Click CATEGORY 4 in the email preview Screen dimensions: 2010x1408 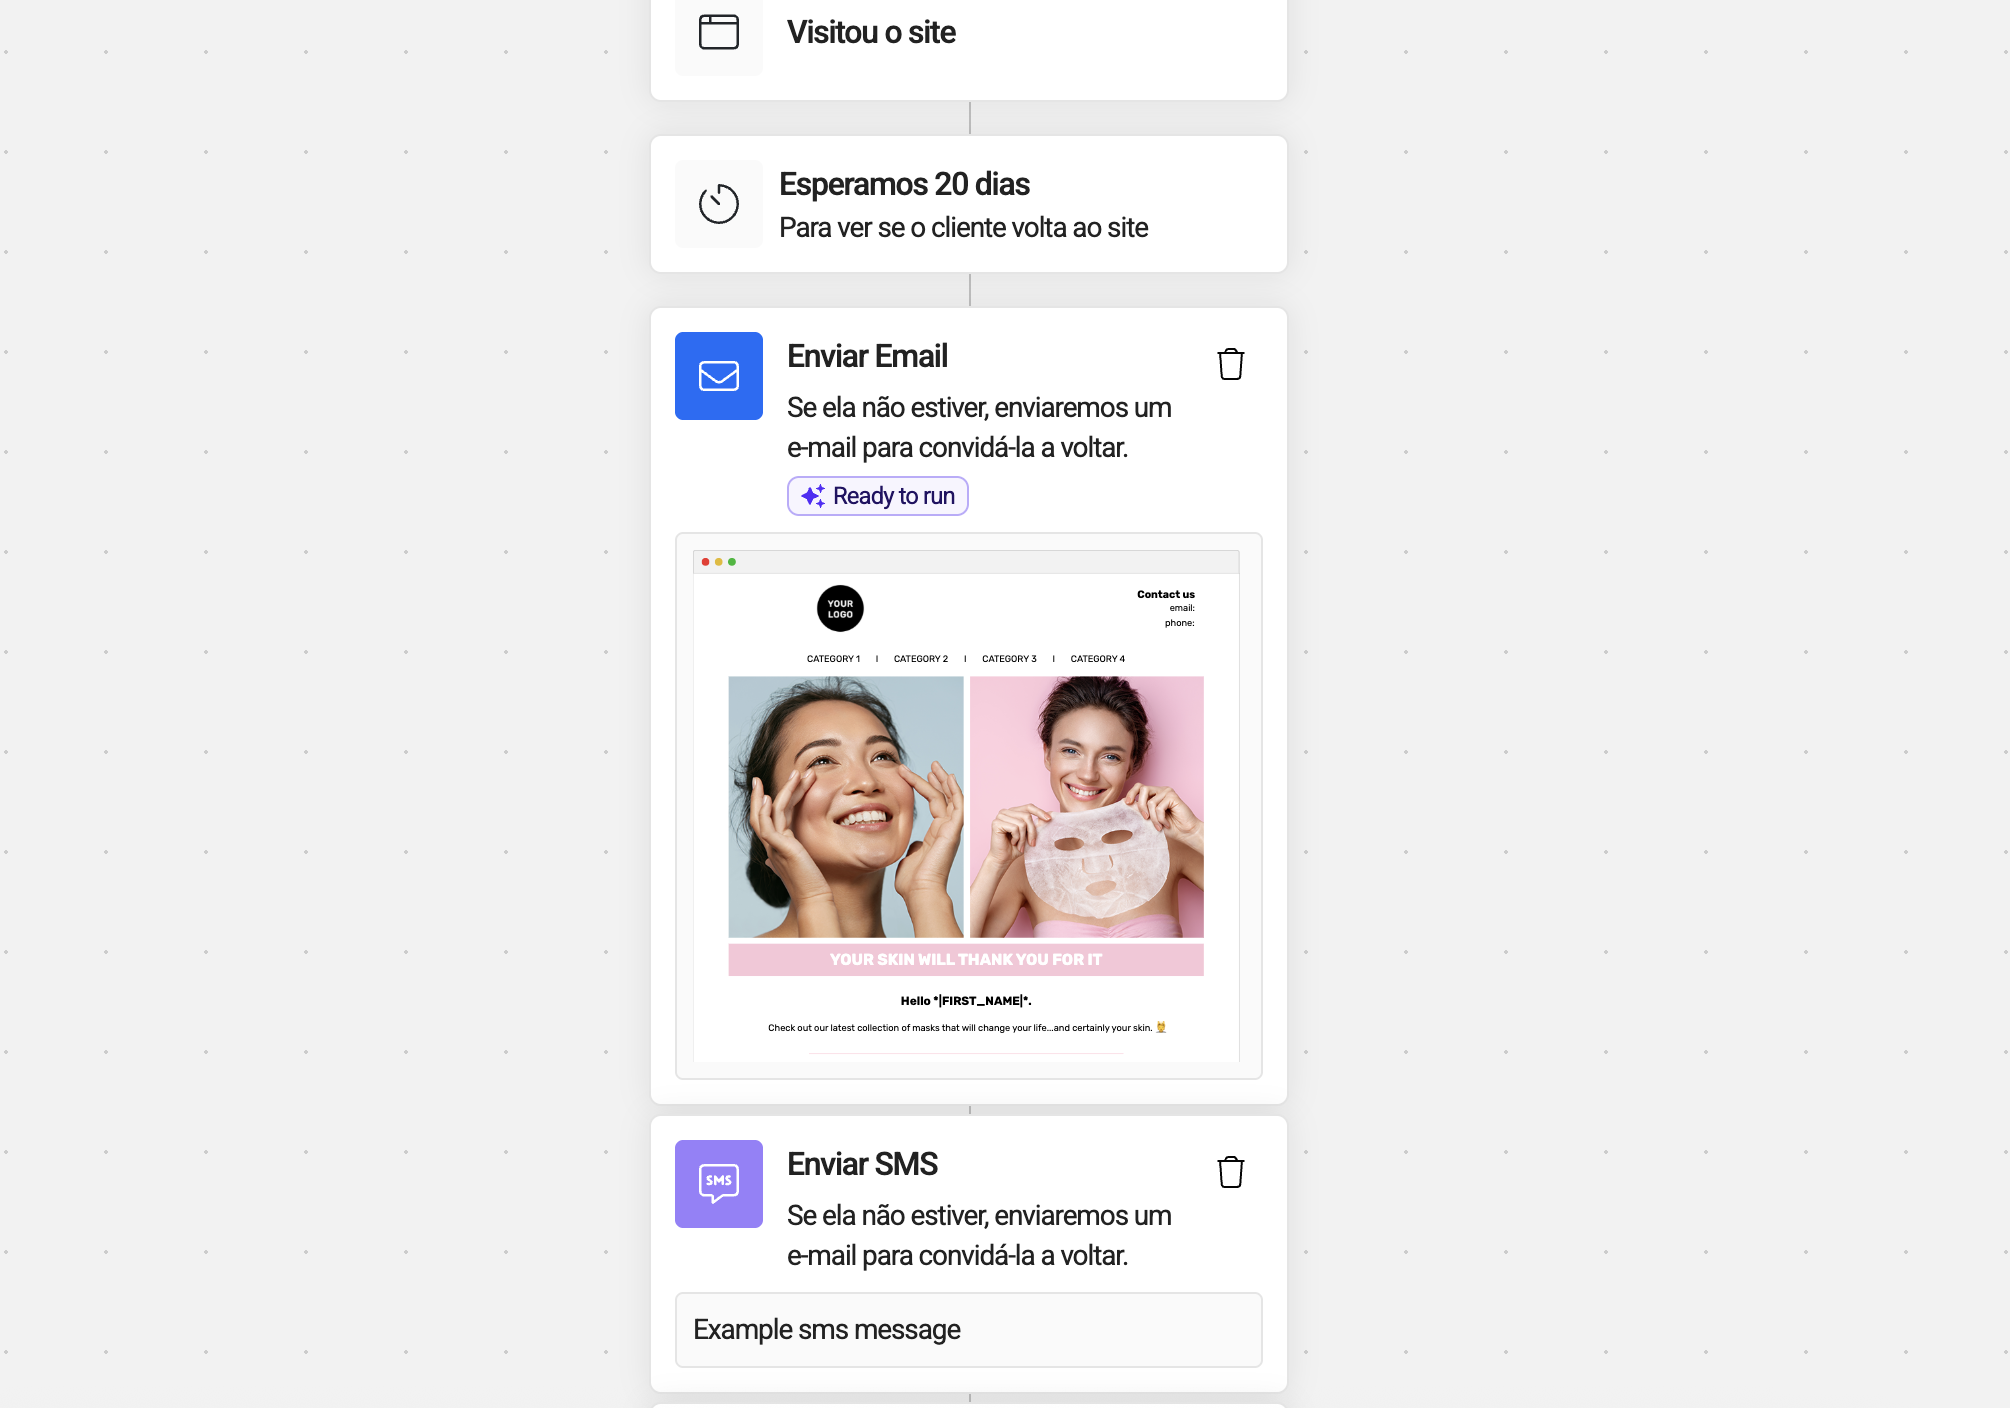click(1097, 659)
